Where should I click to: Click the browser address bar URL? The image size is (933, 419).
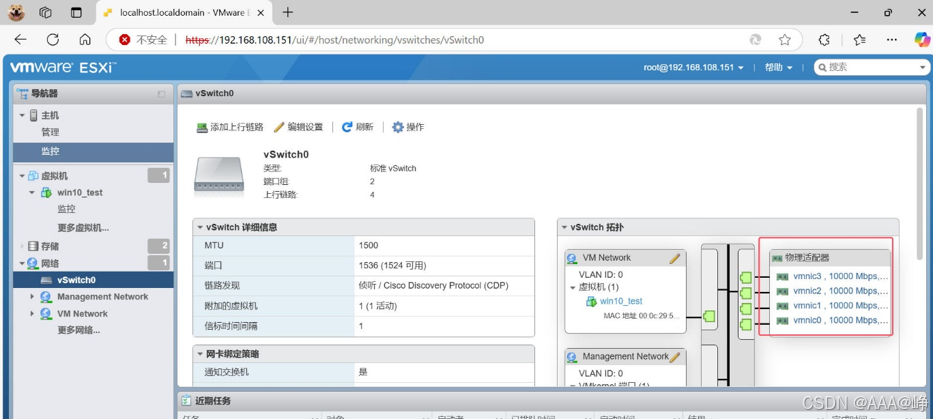pyautogui.click(x=334, y=40)
